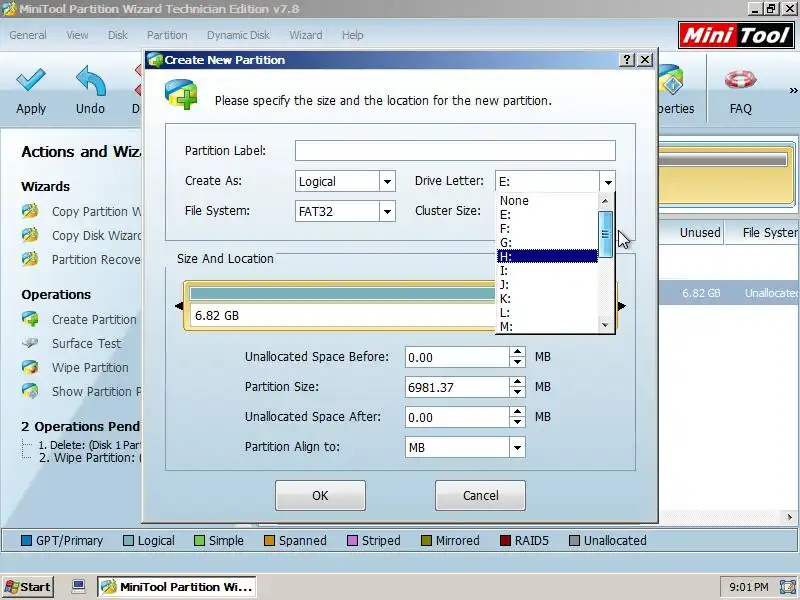Select drive letter F:
800x600 pixels.
coord(547,229)
